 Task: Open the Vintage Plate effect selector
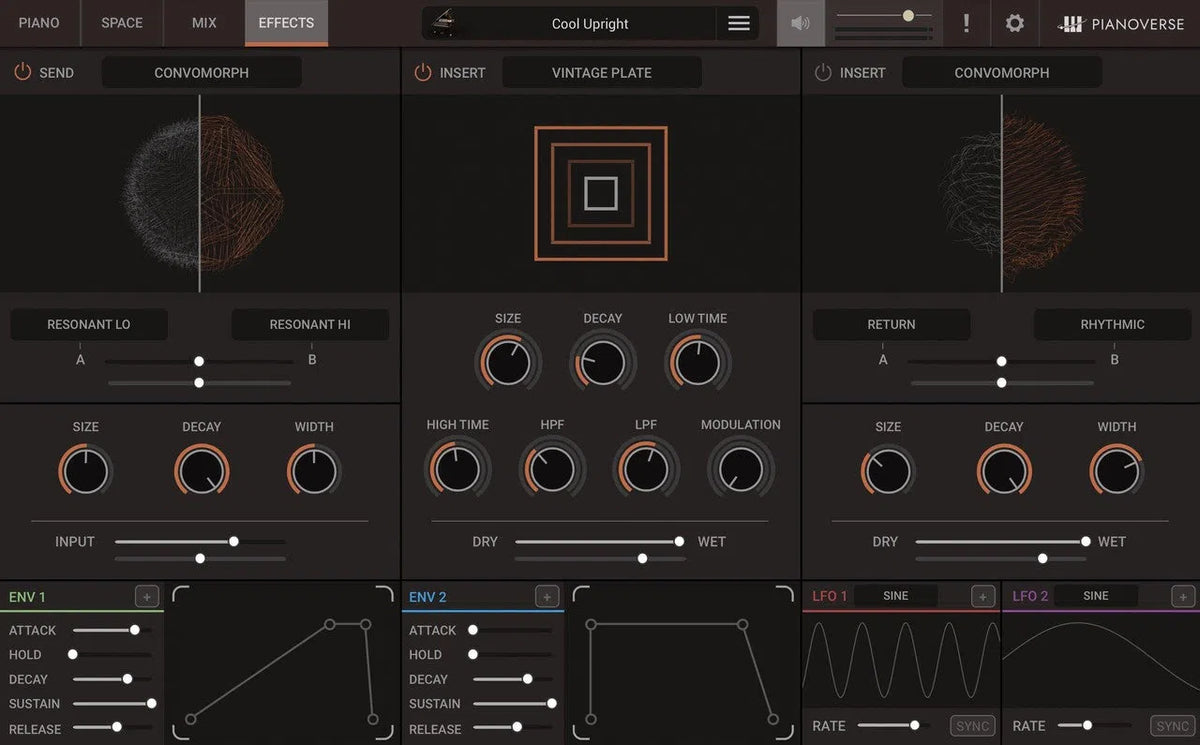point(601,72)
